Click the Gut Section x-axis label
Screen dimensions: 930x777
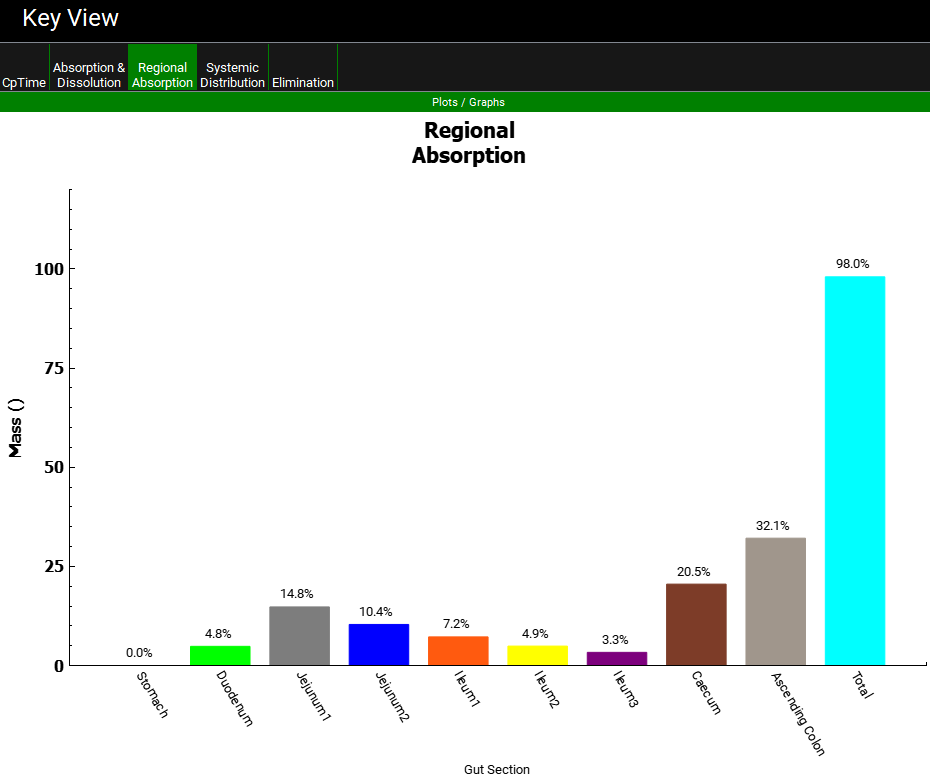[x=497, y=769]
